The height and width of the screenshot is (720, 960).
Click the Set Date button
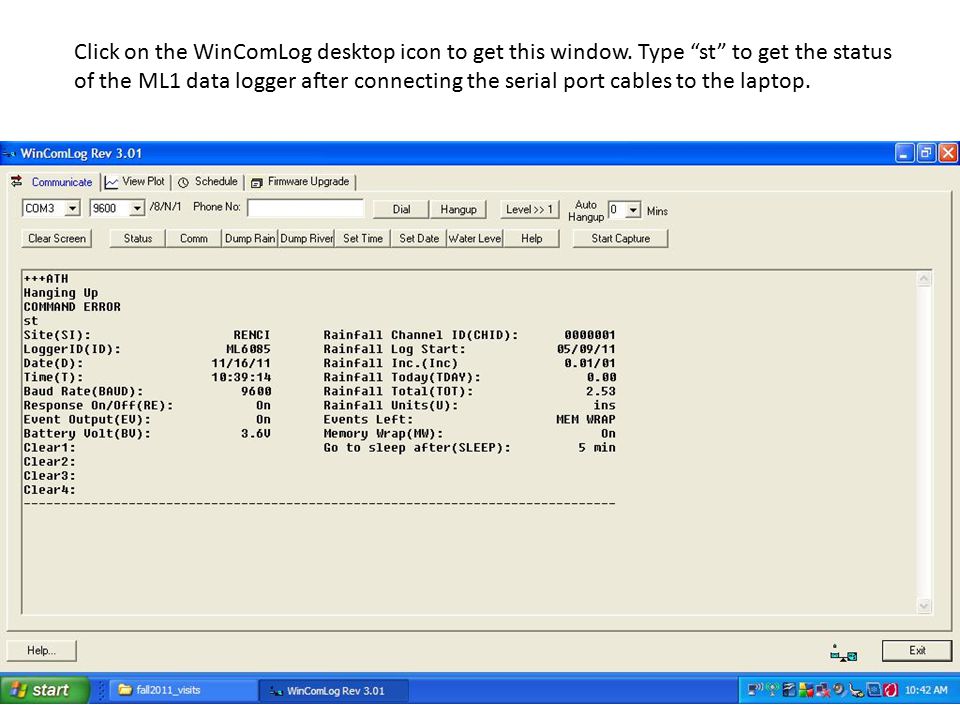419,239
